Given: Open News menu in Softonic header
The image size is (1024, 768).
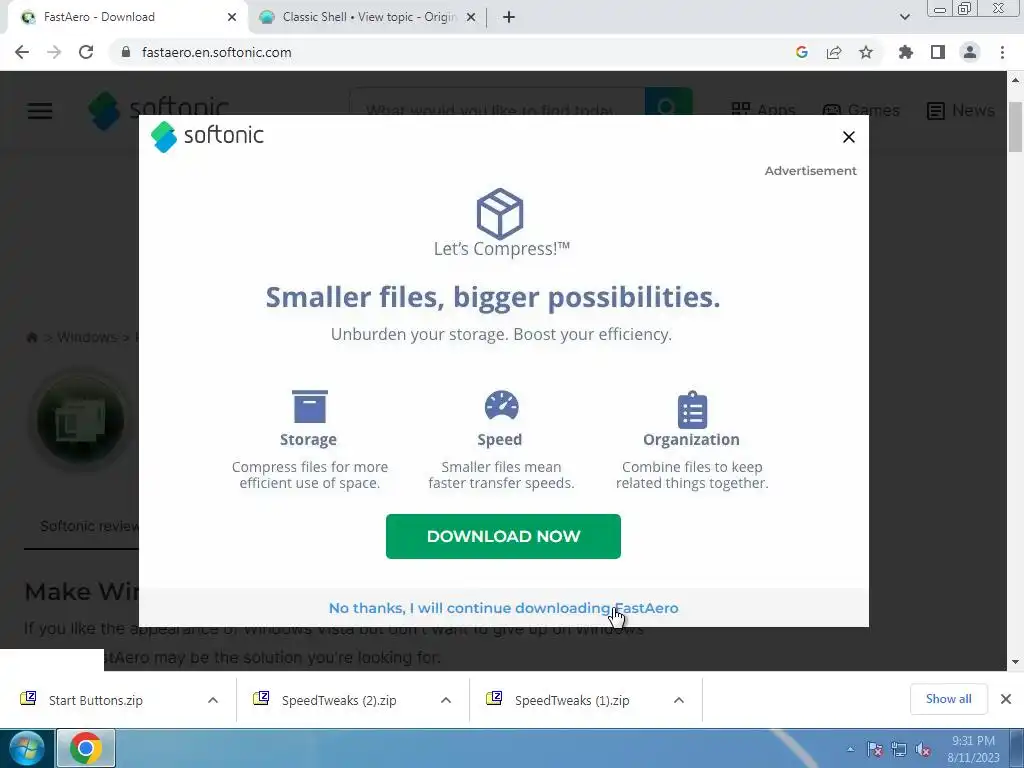Looking at the screenshot, I should (961, 110).
